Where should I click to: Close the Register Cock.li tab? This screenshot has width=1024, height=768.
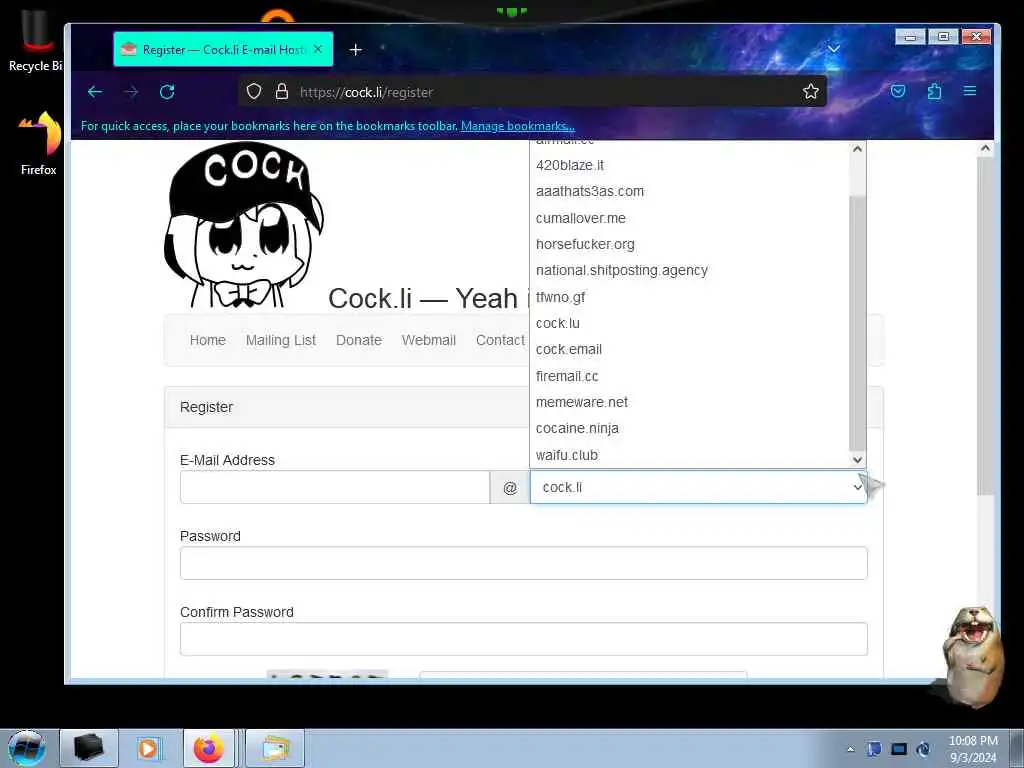(317, 49)
